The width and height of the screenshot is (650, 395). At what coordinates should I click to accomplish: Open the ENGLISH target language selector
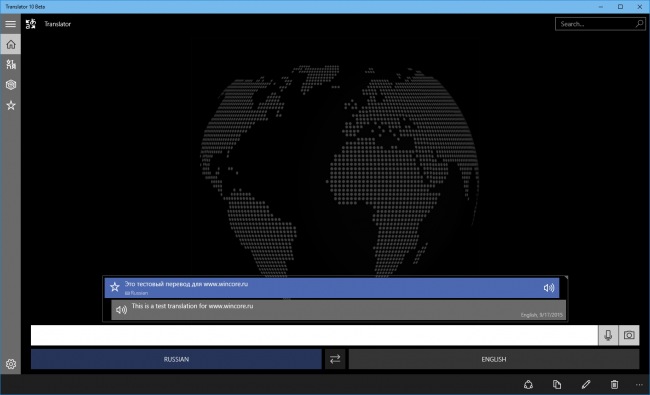point(494,359)
